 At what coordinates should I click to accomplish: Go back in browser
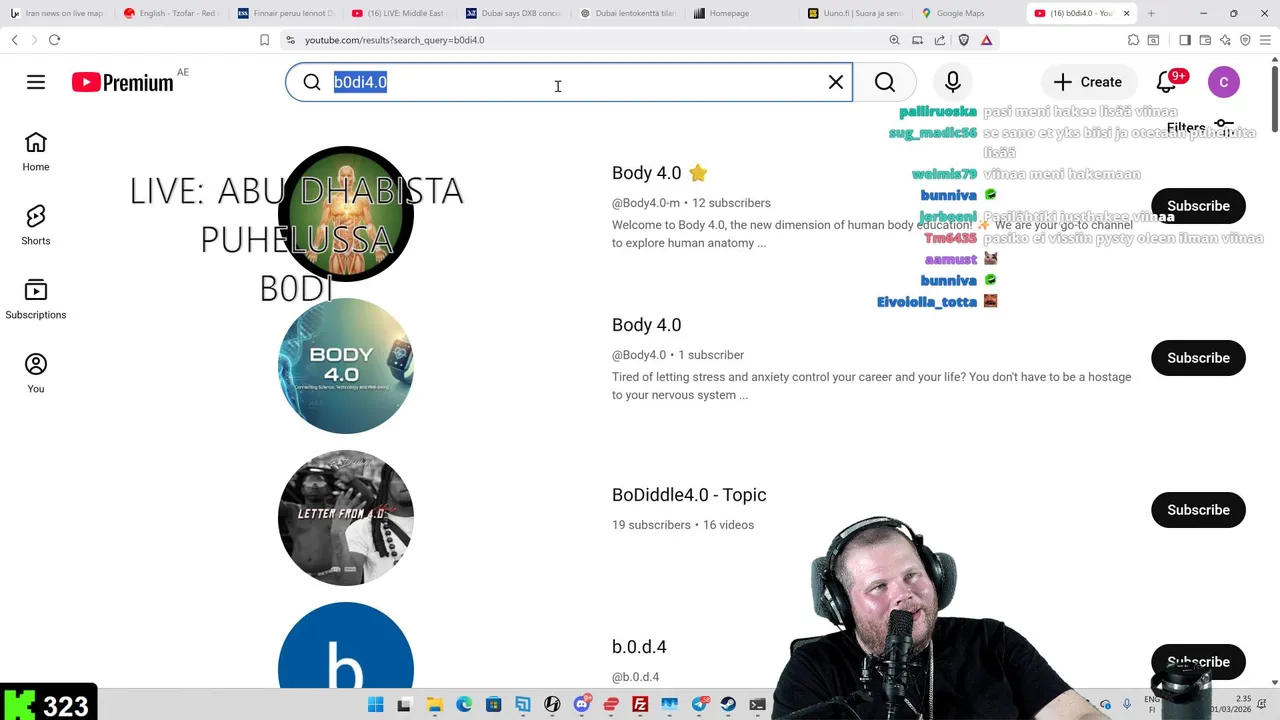click(x=14, y=40)
